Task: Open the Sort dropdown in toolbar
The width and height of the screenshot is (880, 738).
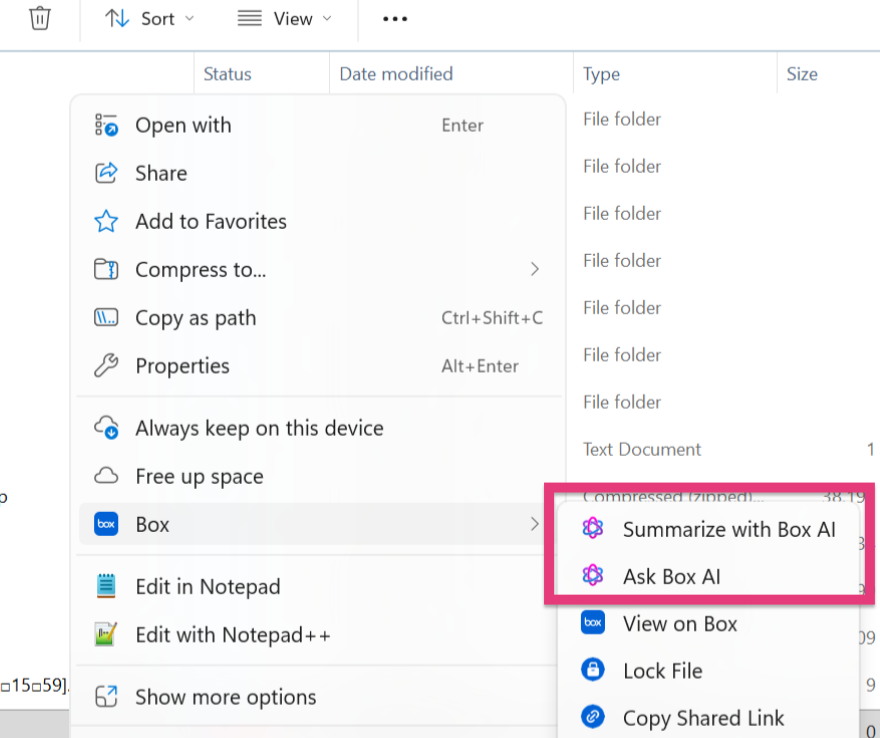Action: pos(150,18)
